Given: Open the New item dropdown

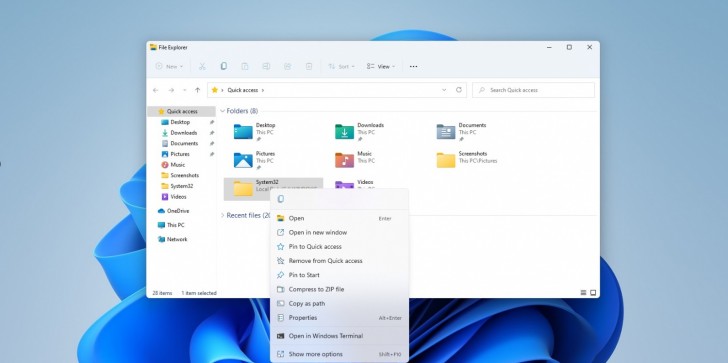Looking at the screenshot, I should pos(169,66).
